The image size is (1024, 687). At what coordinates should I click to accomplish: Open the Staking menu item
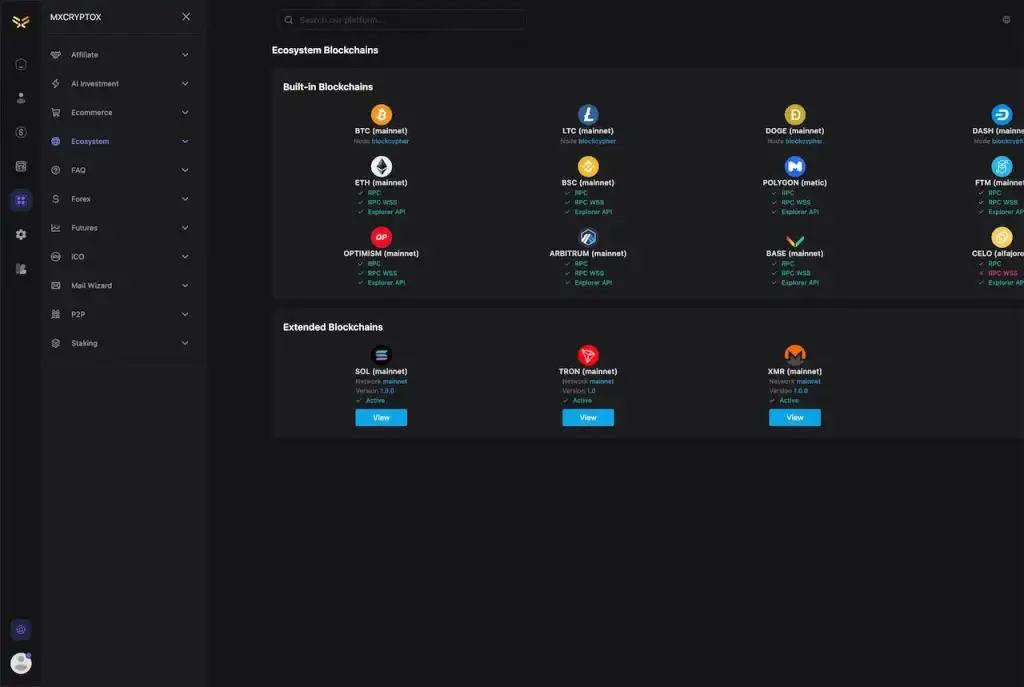[120, 343]
